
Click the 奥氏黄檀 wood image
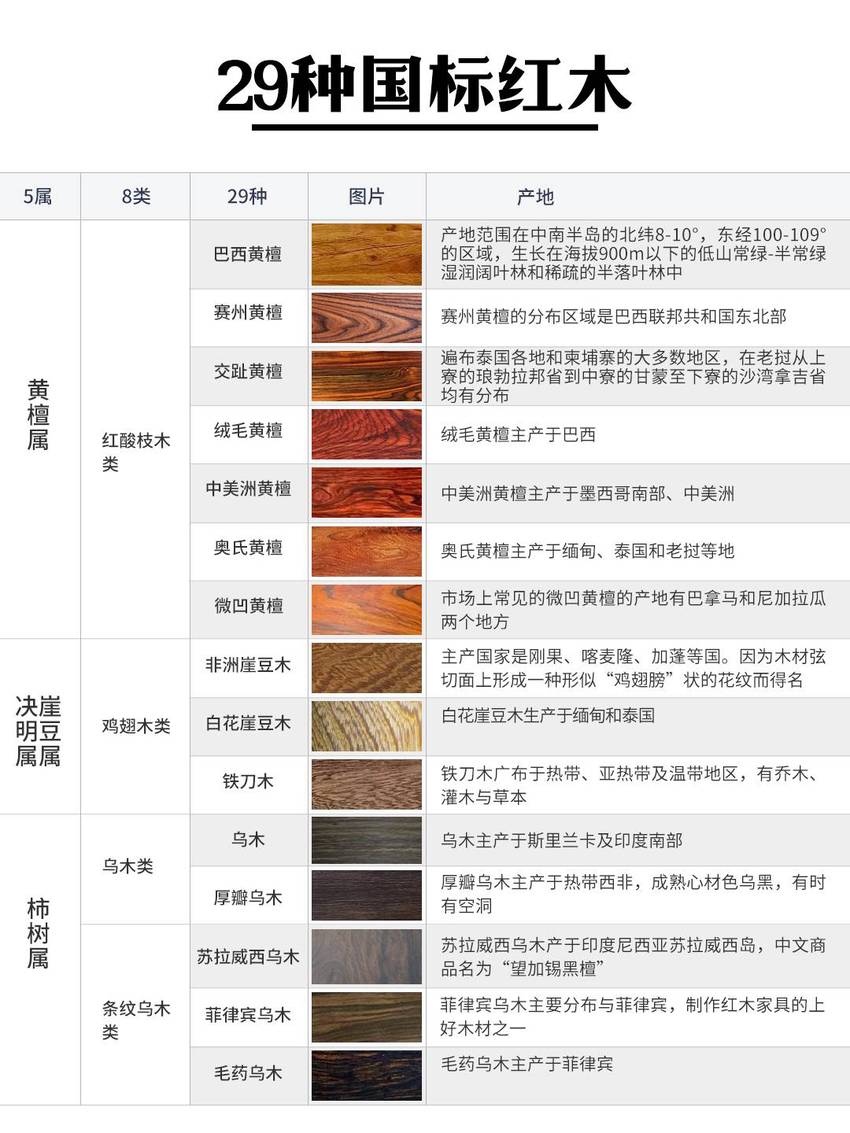click(366, 551)
